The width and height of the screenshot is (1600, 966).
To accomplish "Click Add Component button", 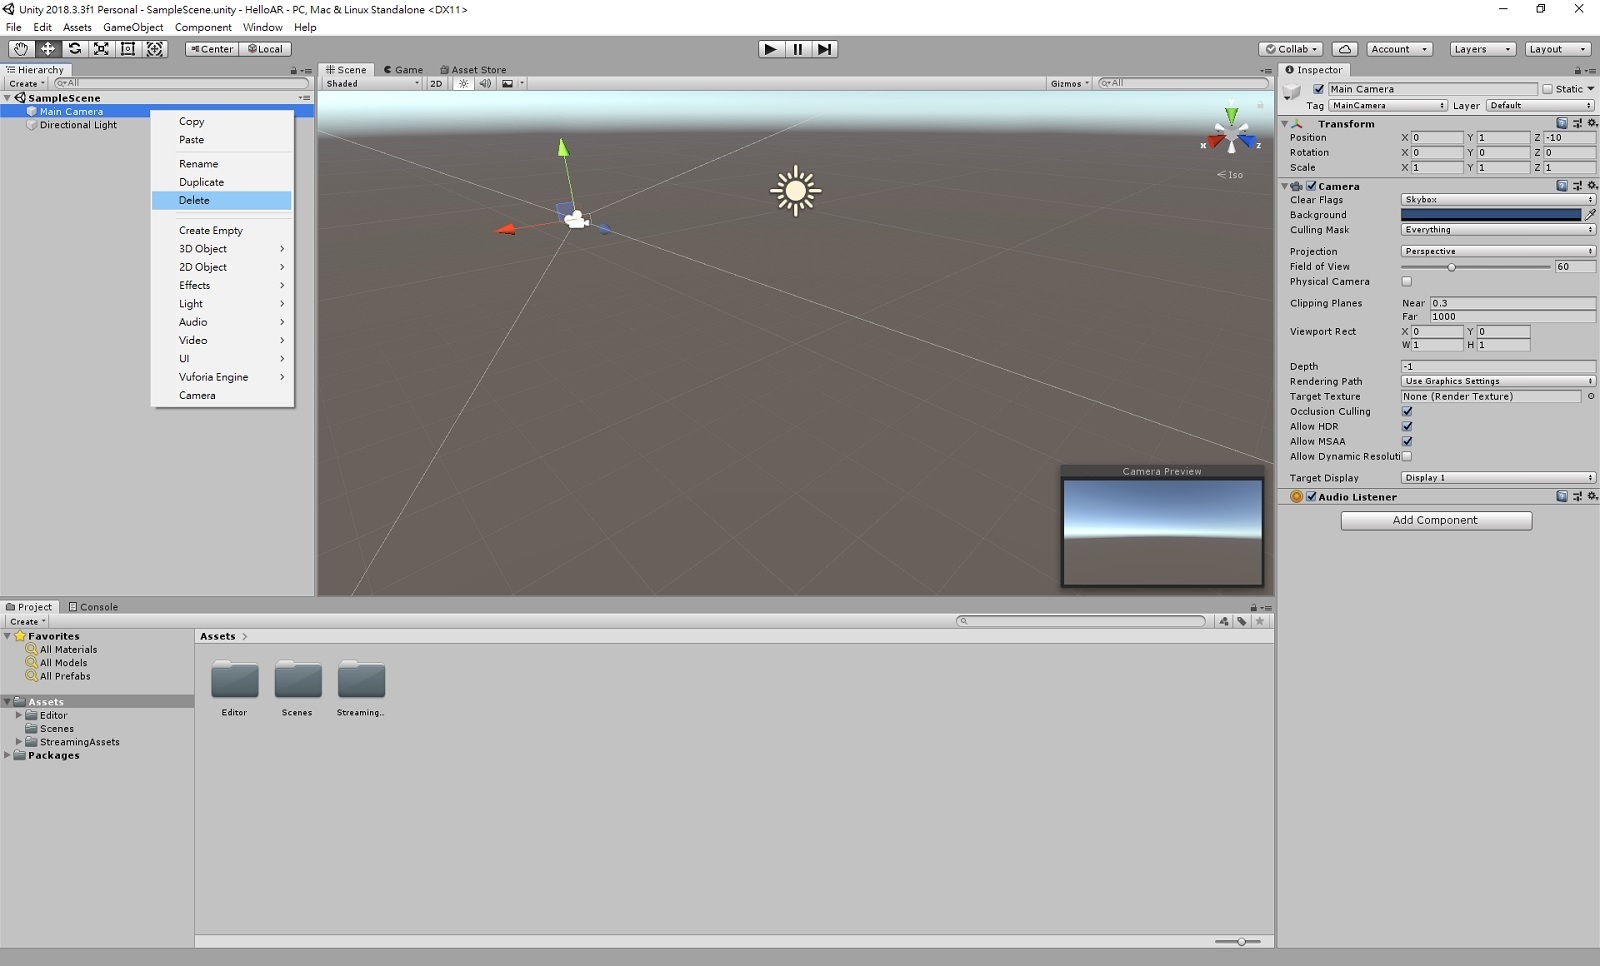I will click(1436, 520).
